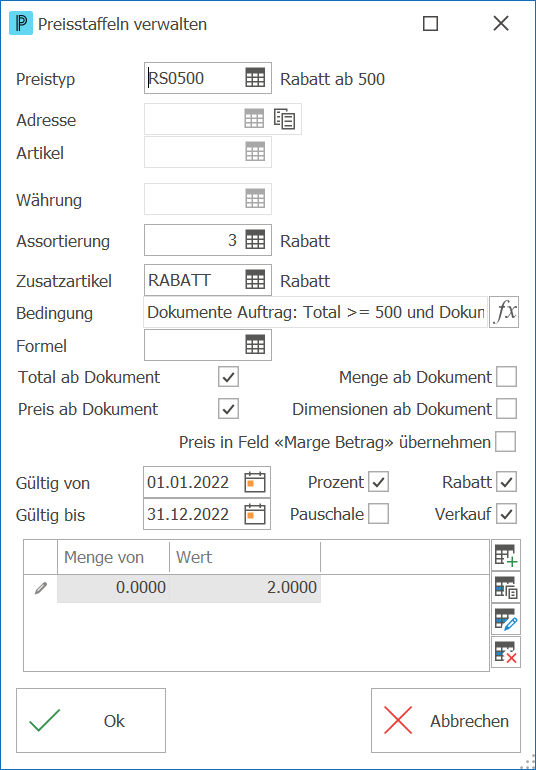Click the Menge von column header

(113, 557)
